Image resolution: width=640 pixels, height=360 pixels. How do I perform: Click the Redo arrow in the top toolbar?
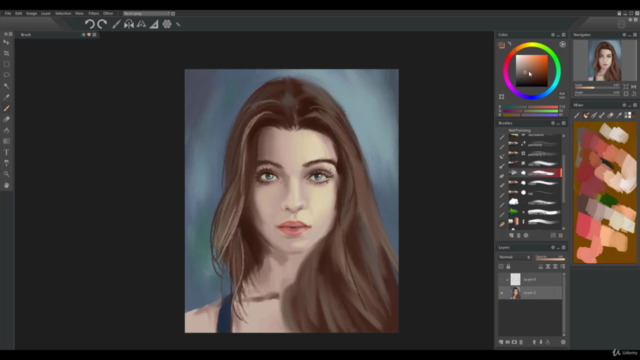click(x=102, y=24)
